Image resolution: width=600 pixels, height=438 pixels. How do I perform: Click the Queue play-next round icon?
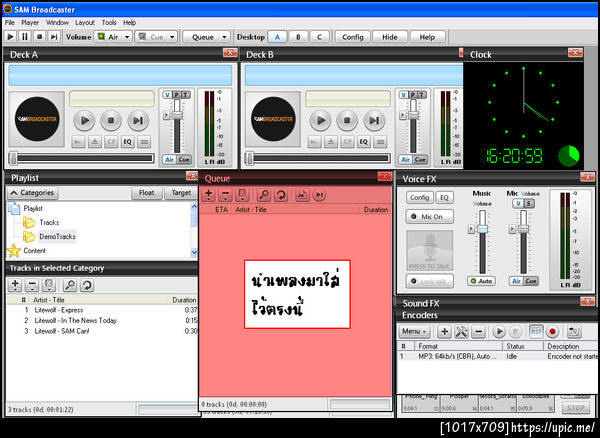point(319,195)
